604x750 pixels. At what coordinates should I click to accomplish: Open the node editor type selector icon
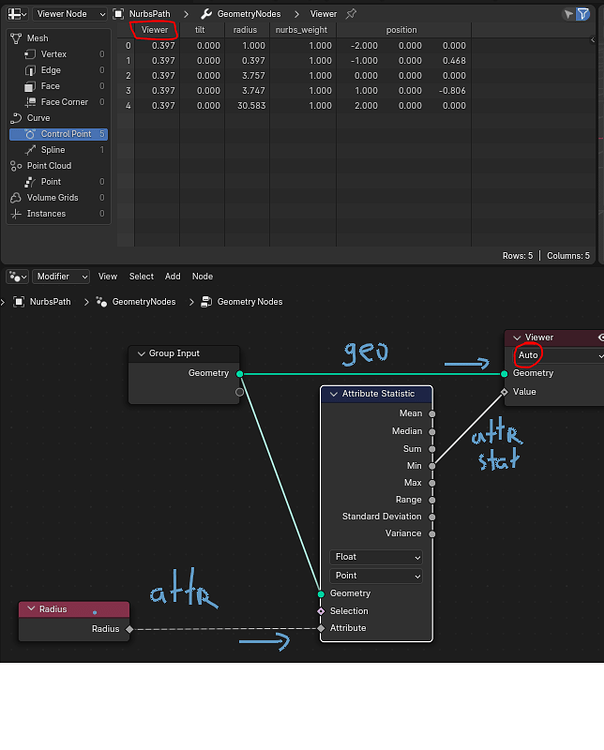(x=17, y=276)
